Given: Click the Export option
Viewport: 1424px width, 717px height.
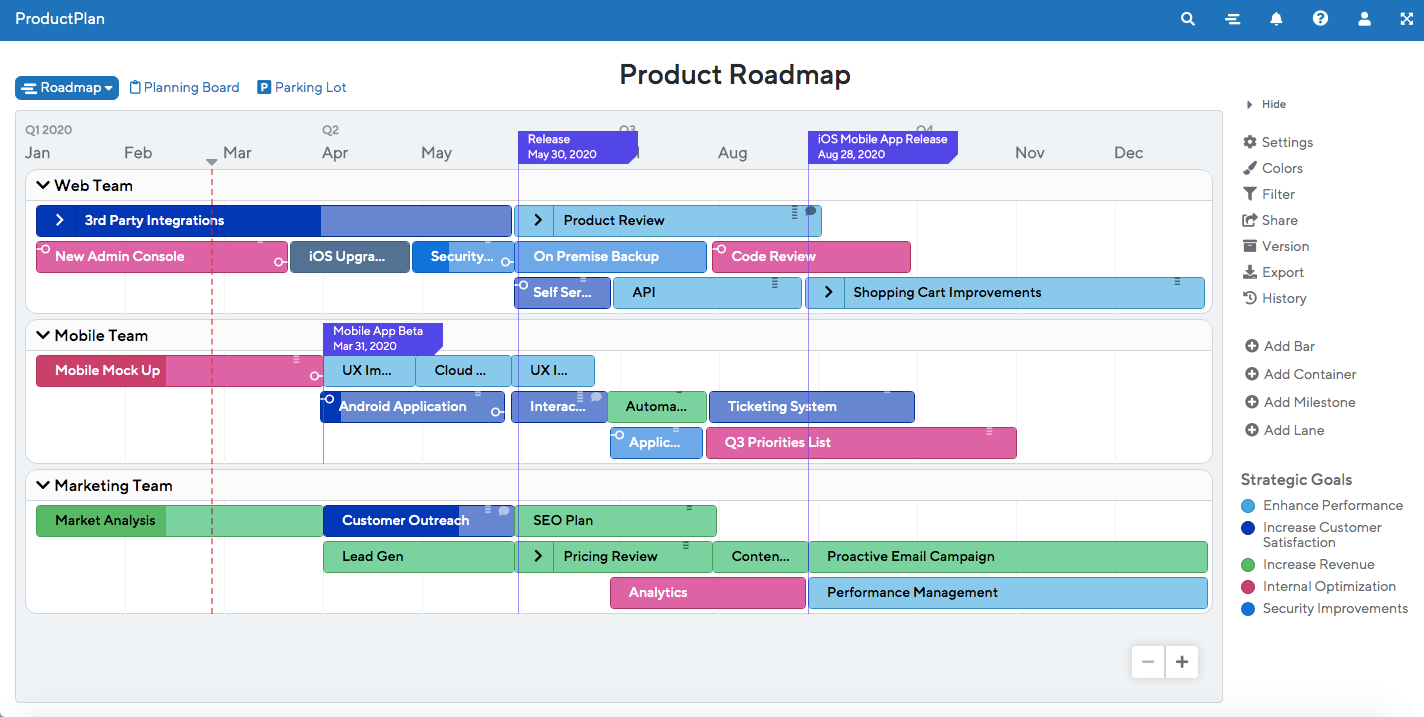Looking at the screenshot, I should click(1273, 272).
